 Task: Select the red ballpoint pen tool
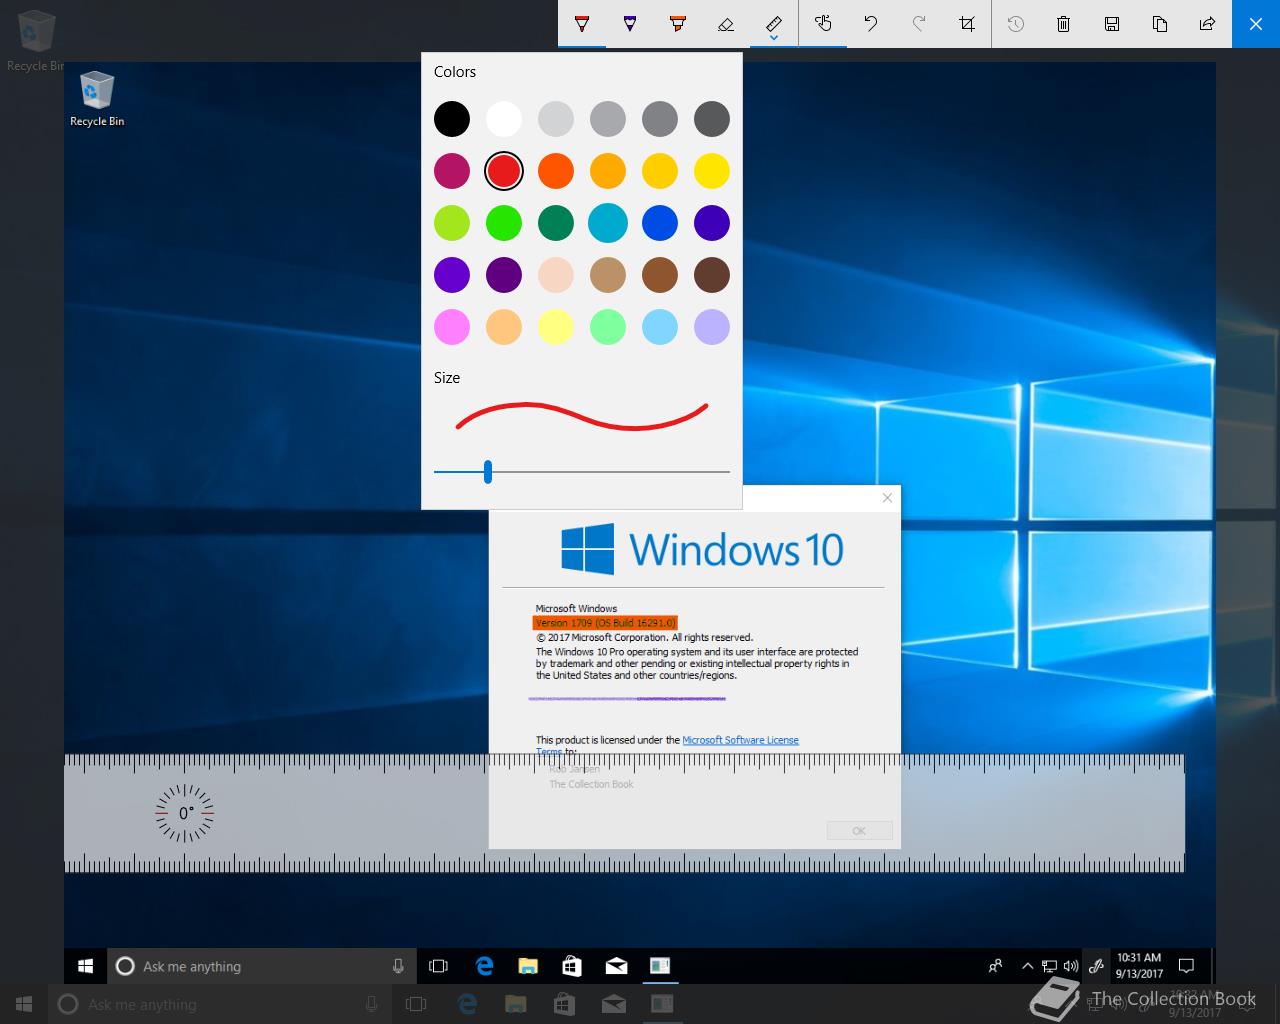click(x=582, y=23)
